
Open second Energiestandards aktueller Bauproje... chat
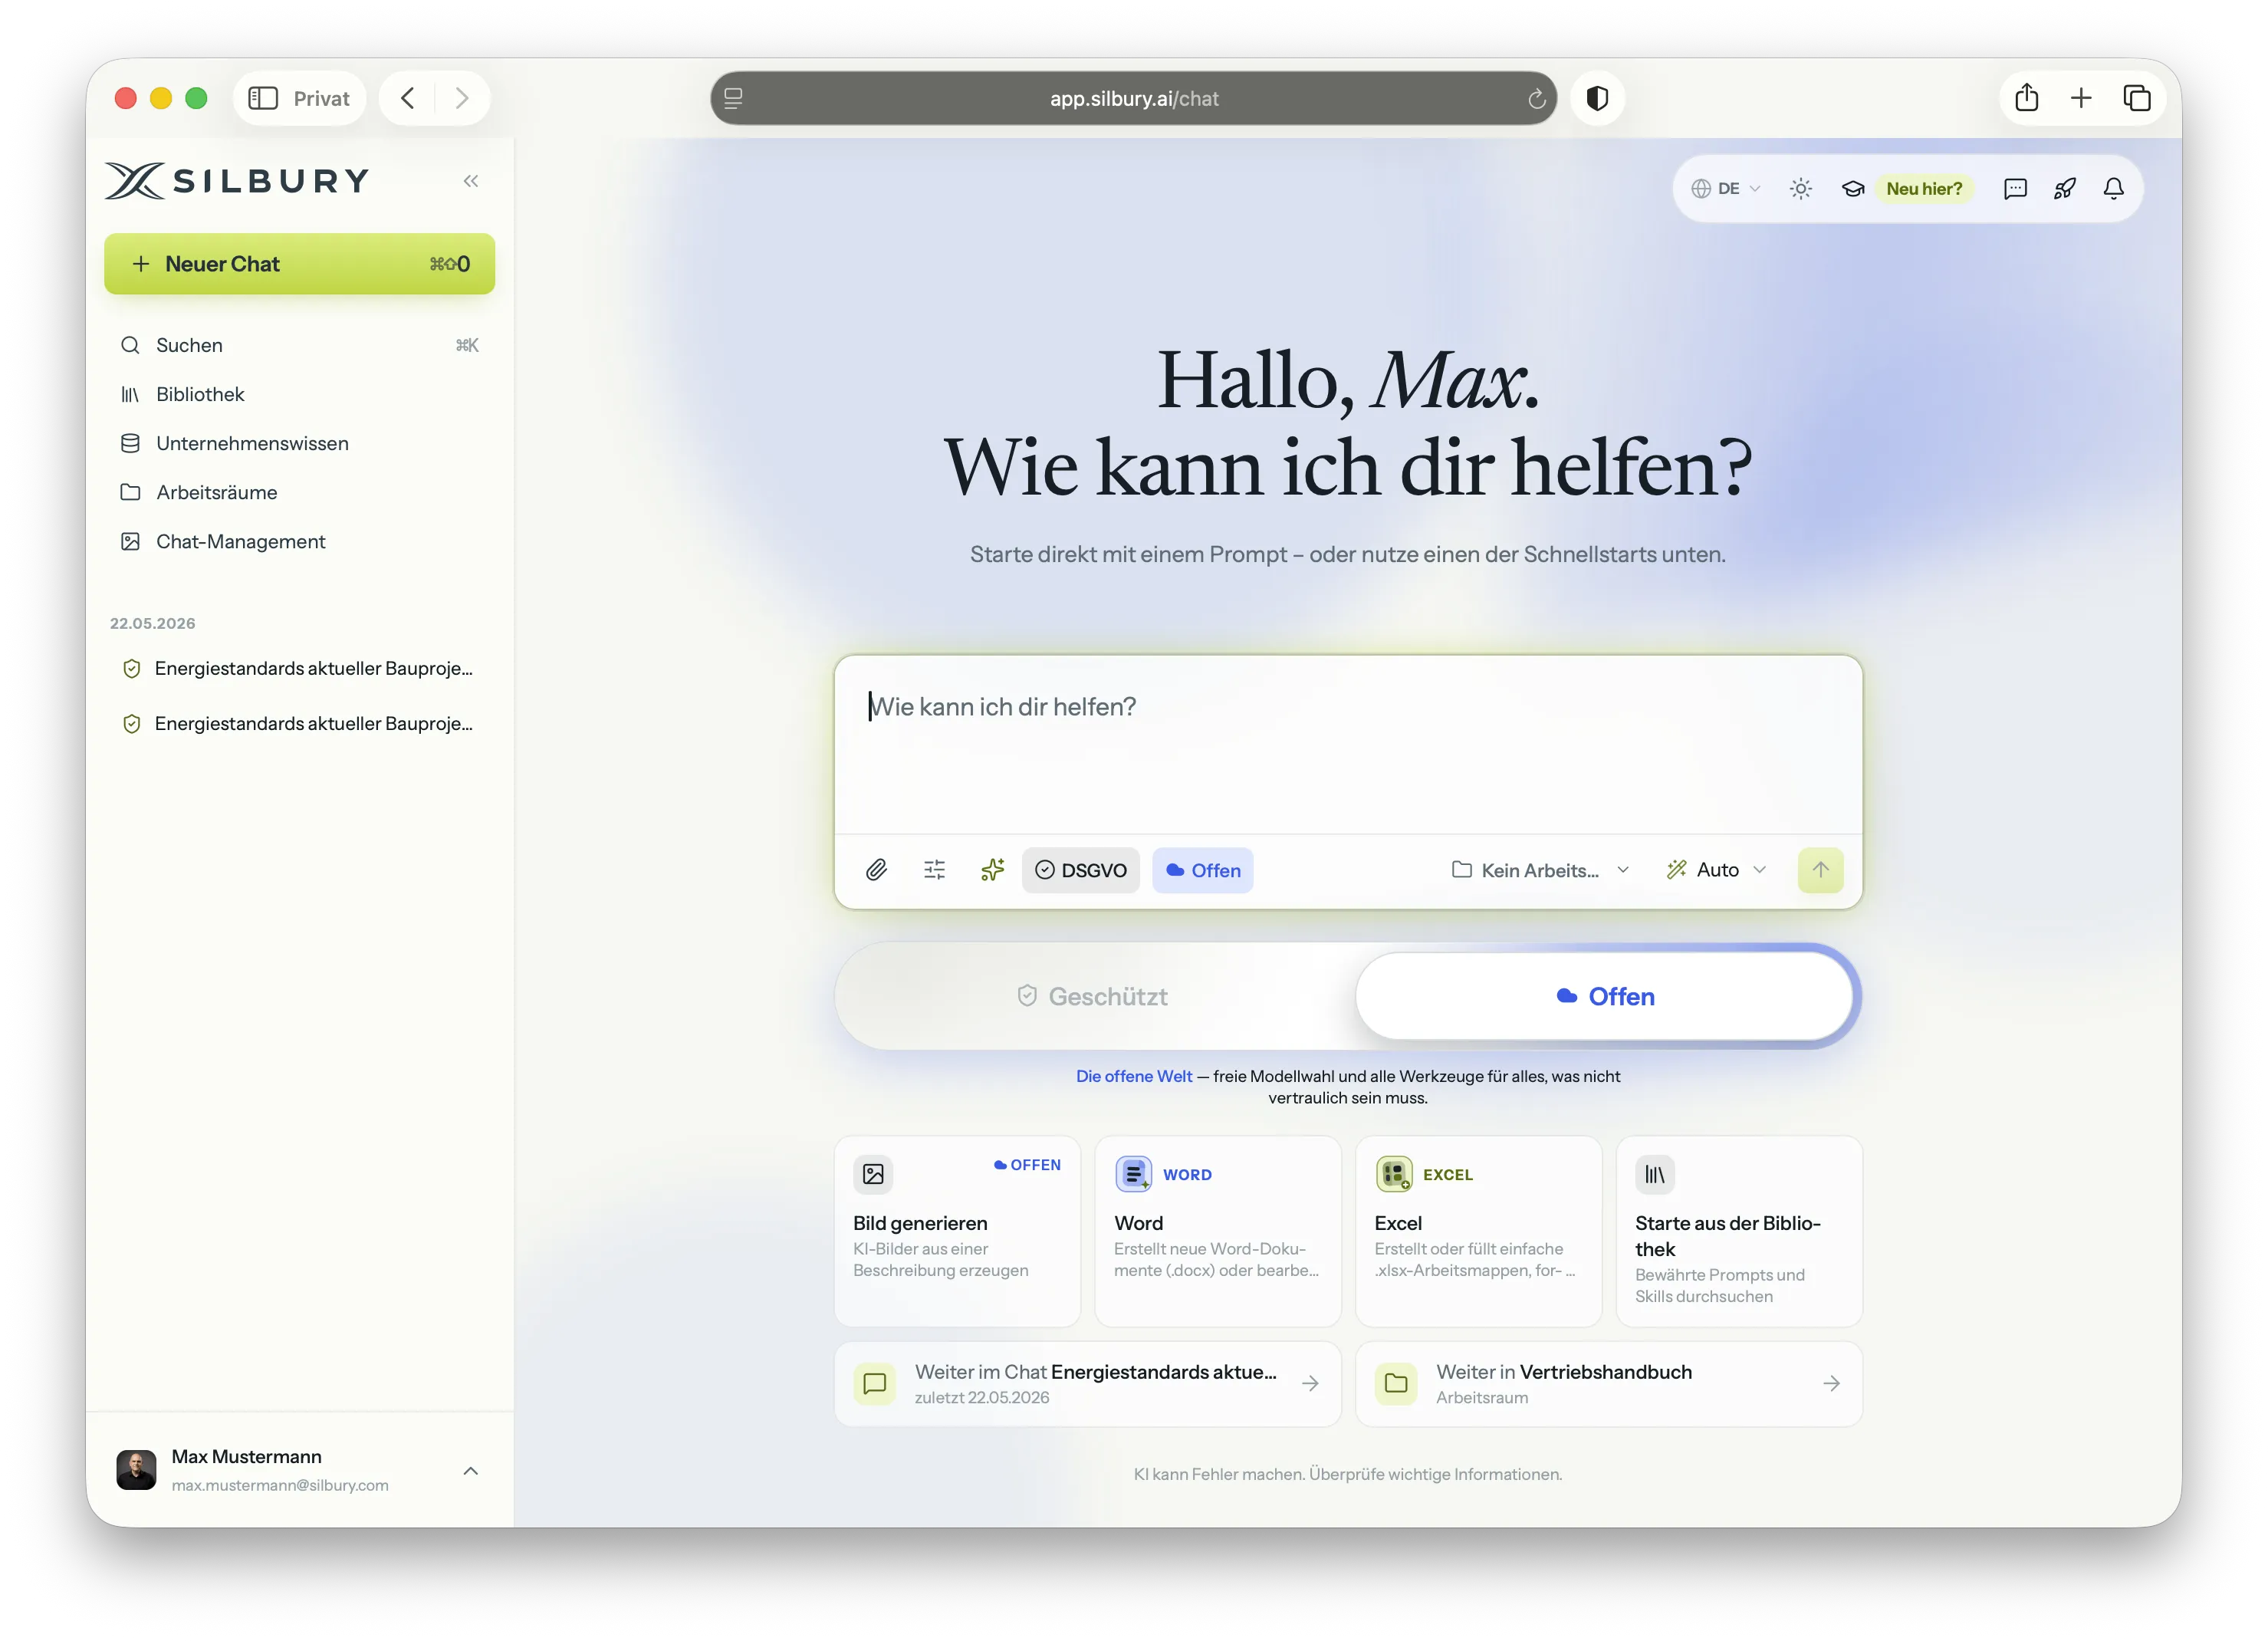click(299, 723)
